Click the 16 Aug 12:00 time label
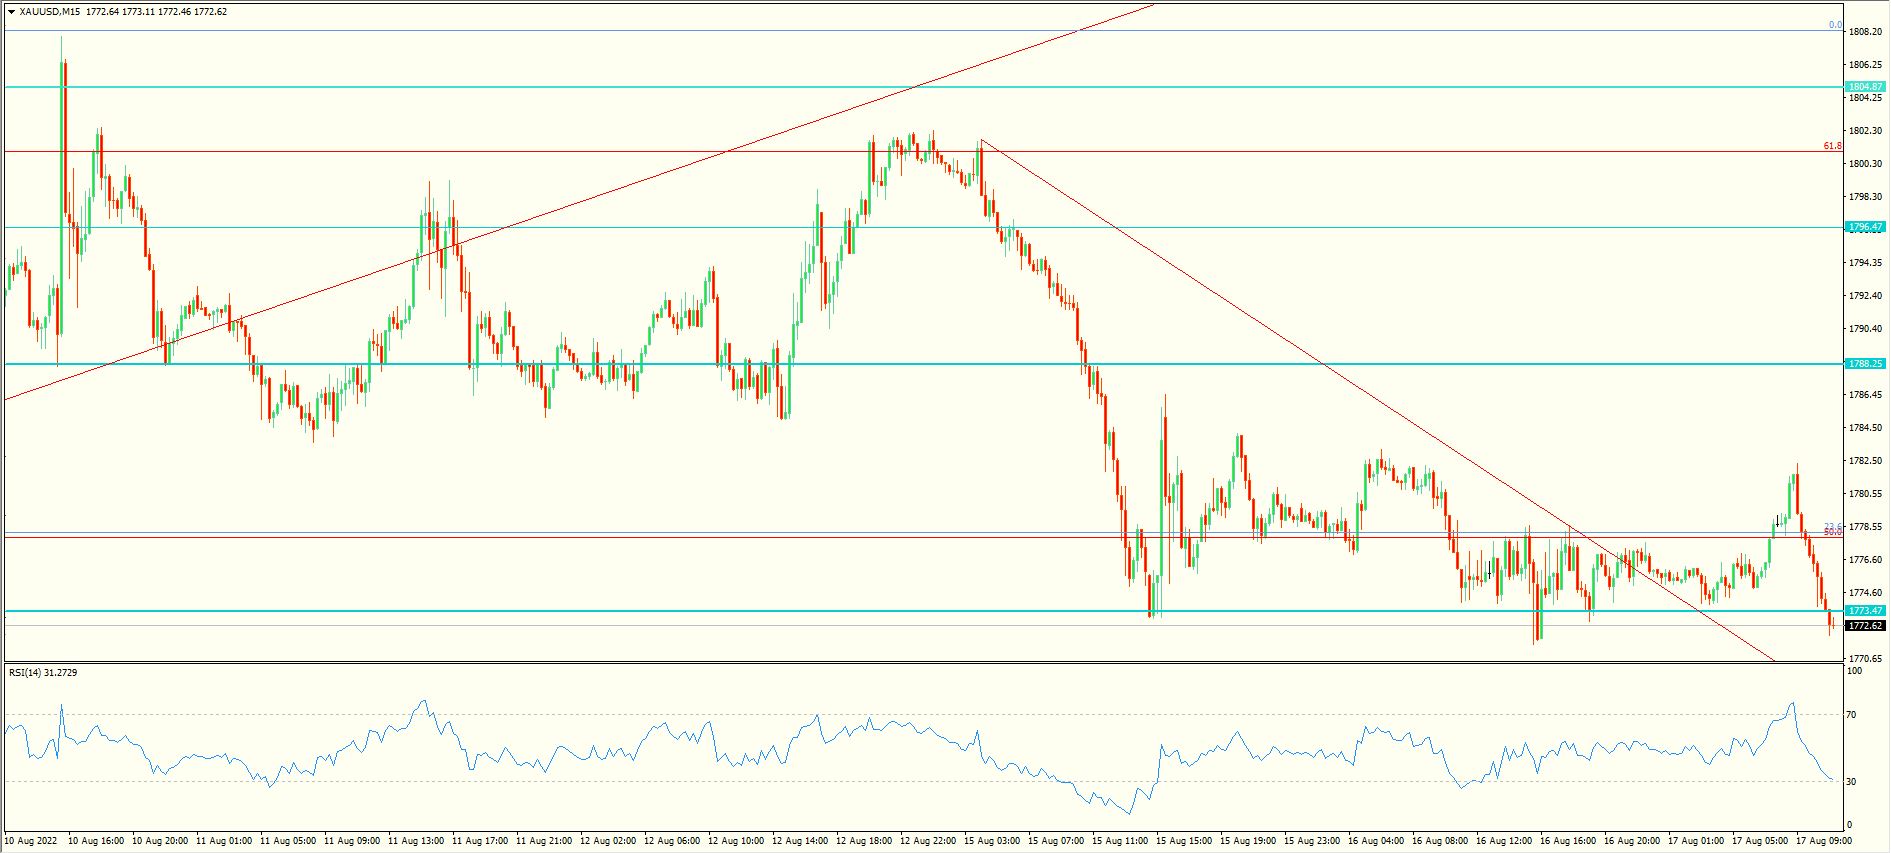Viewport: 1891px width, 853px height. (1504, 841)
